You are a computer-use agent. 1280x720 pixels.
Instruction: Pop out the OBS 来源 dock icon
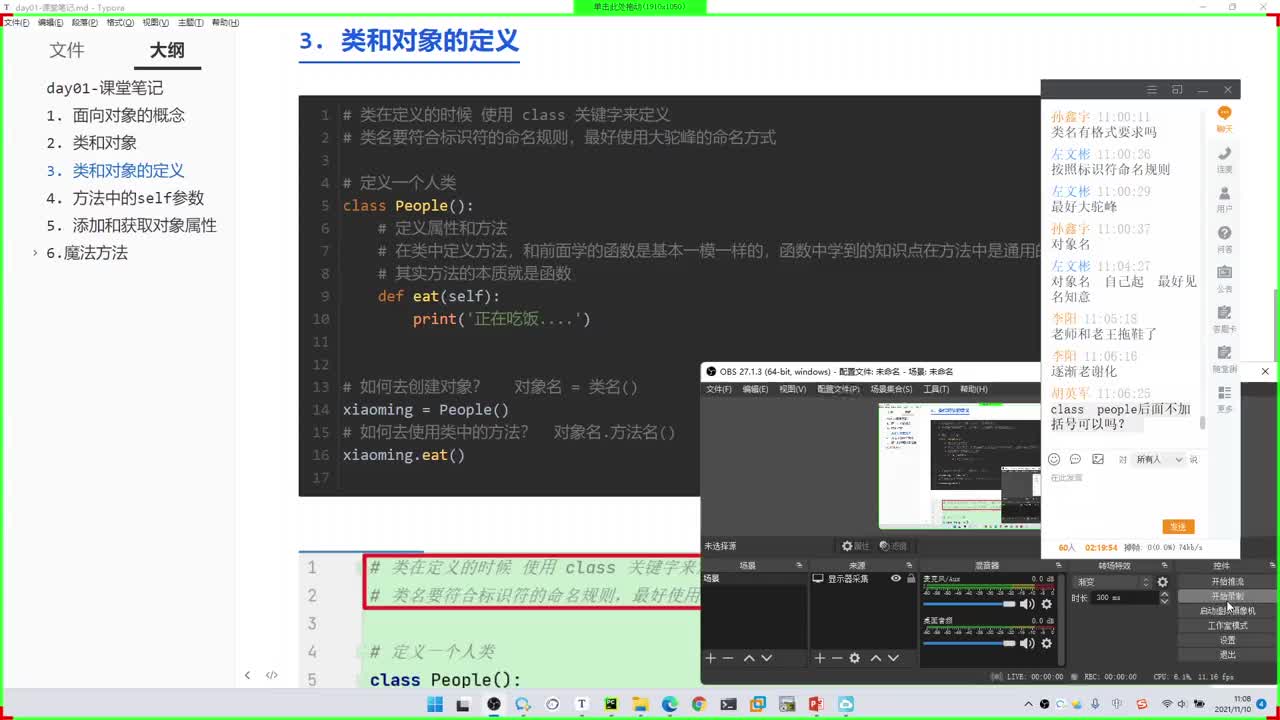tap(909, 565)
